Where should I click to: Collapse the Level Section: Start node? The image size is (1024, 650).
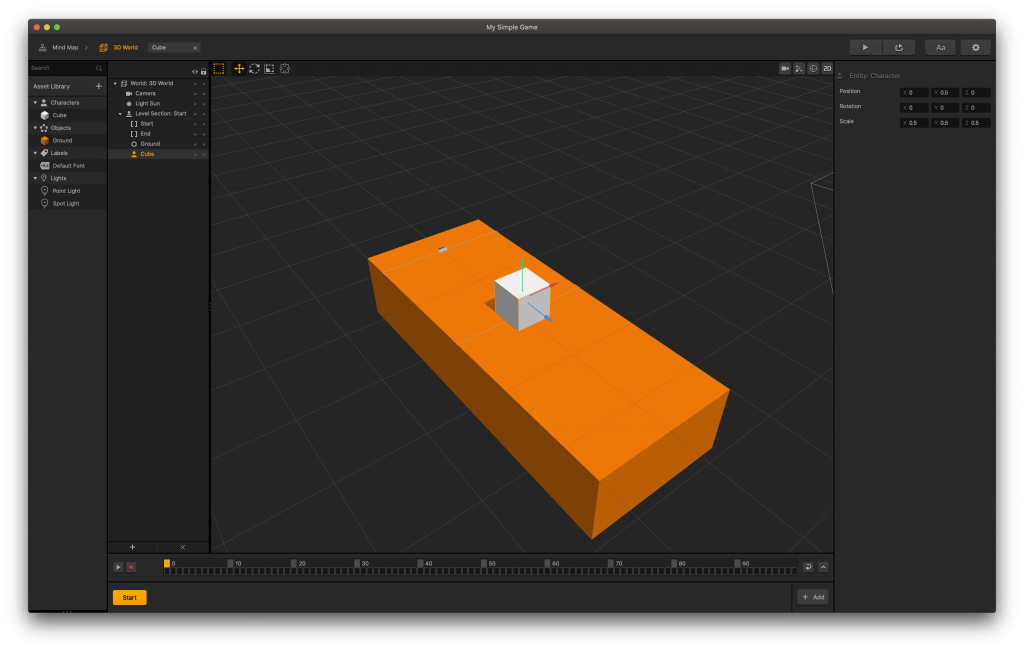point(119,113)
